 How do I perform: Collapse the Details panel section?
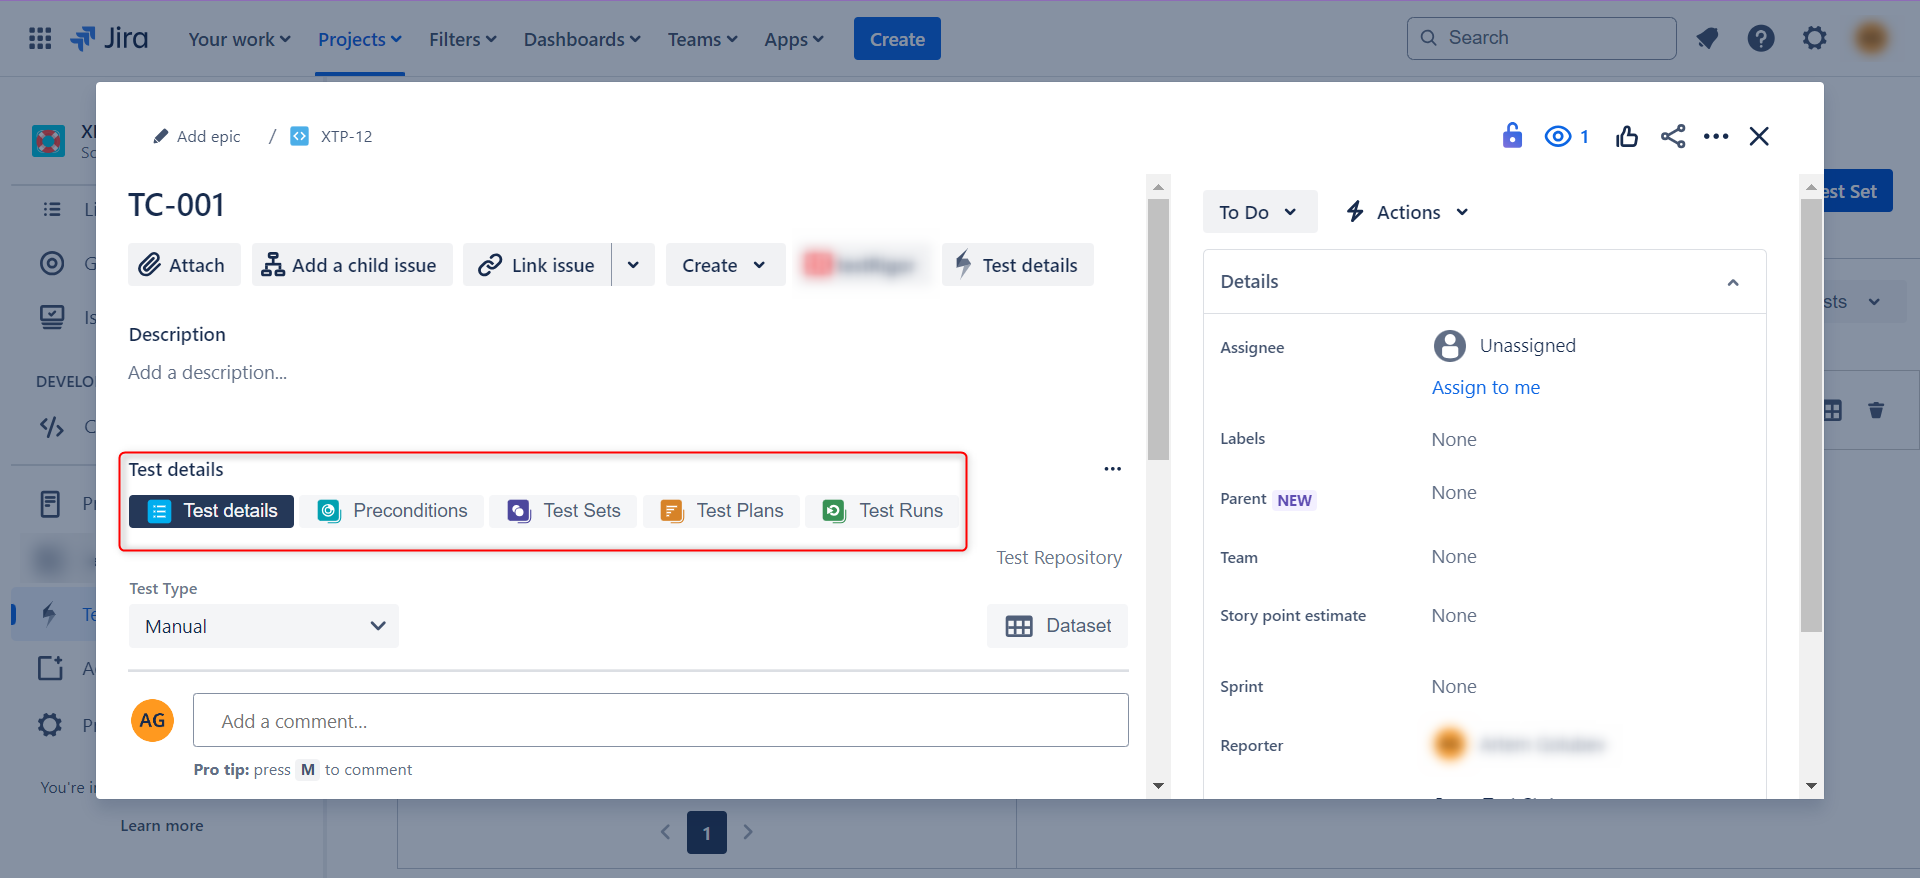point(1733,283)
